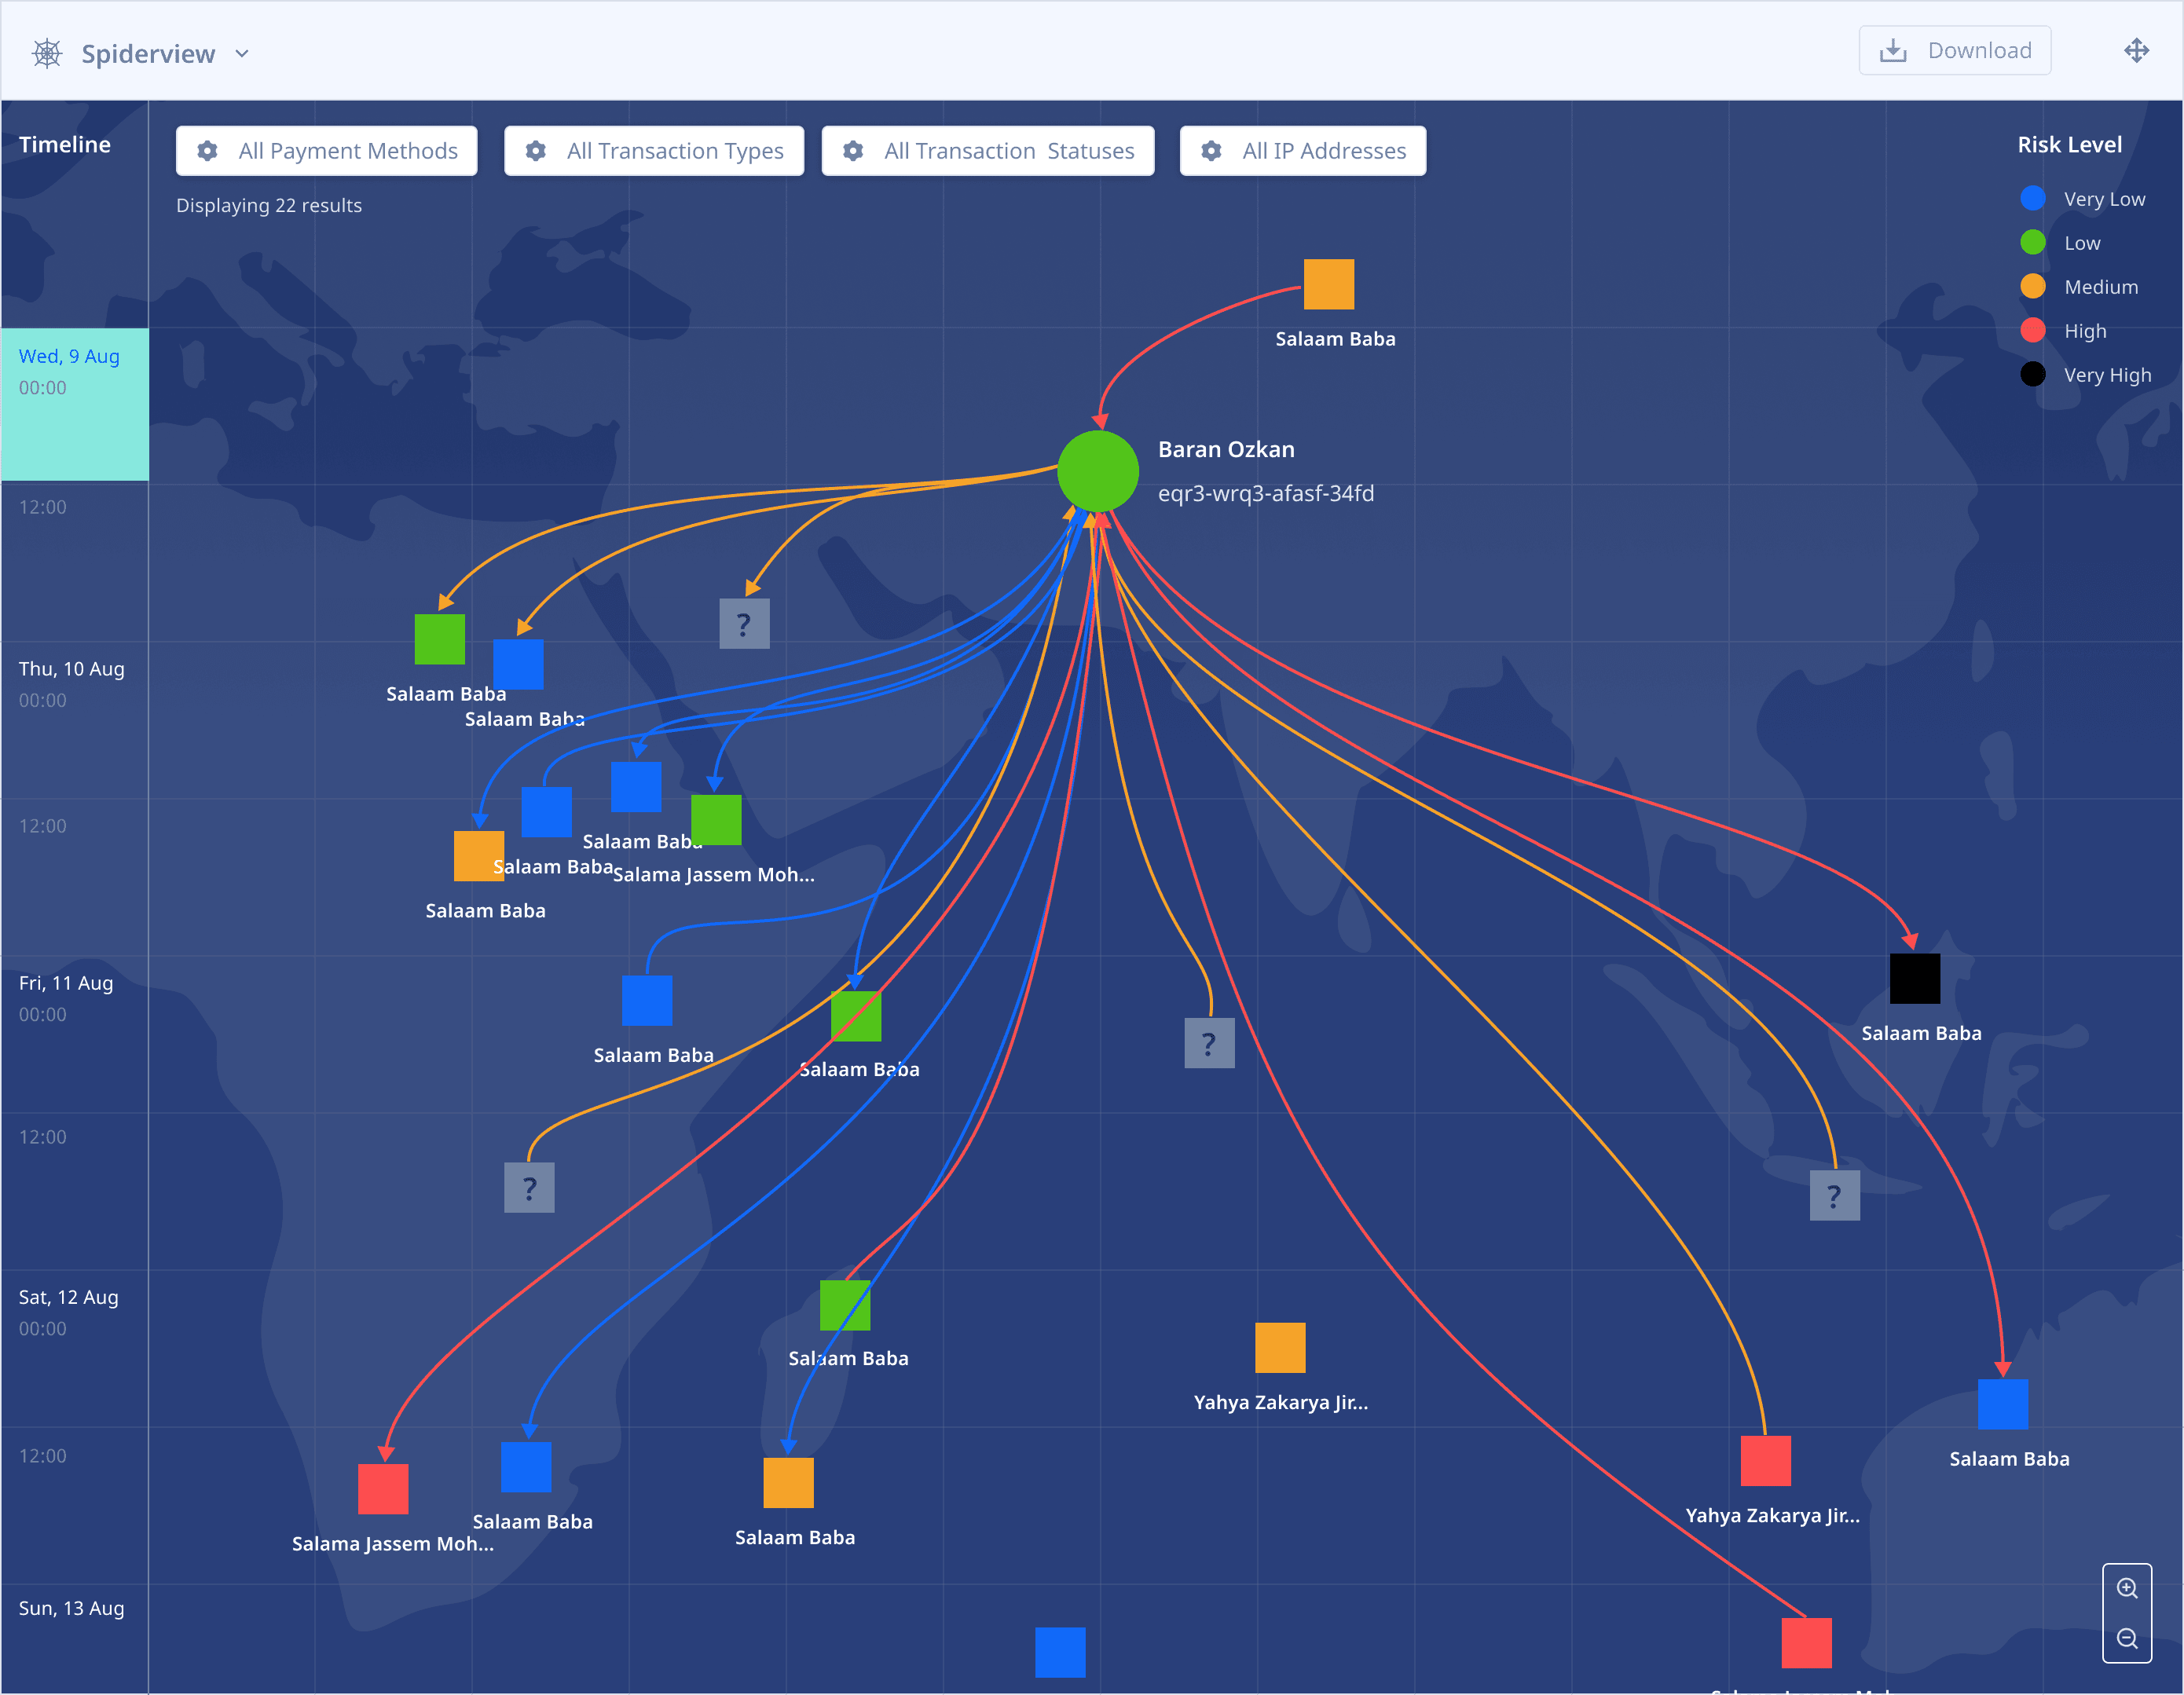Toggle the High risk level legend item
The width and height of the screenshot is (2184, 1695).
pos(2084,331)
